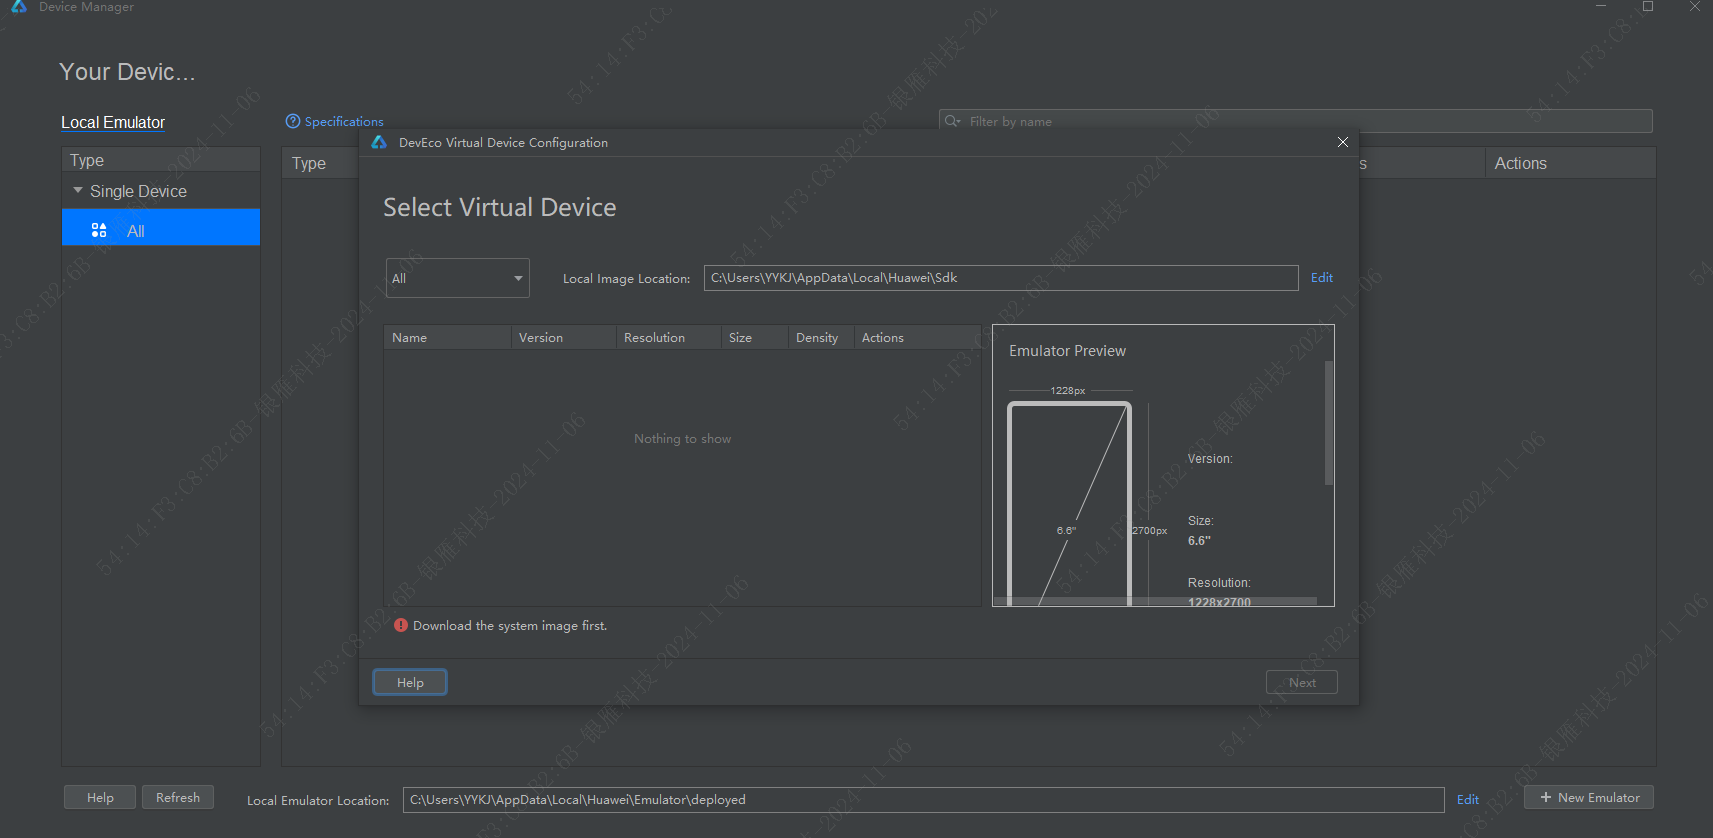Click the Emulator Preview heading
This screenshot has height=838, width=1713.
coord(1067,351)
